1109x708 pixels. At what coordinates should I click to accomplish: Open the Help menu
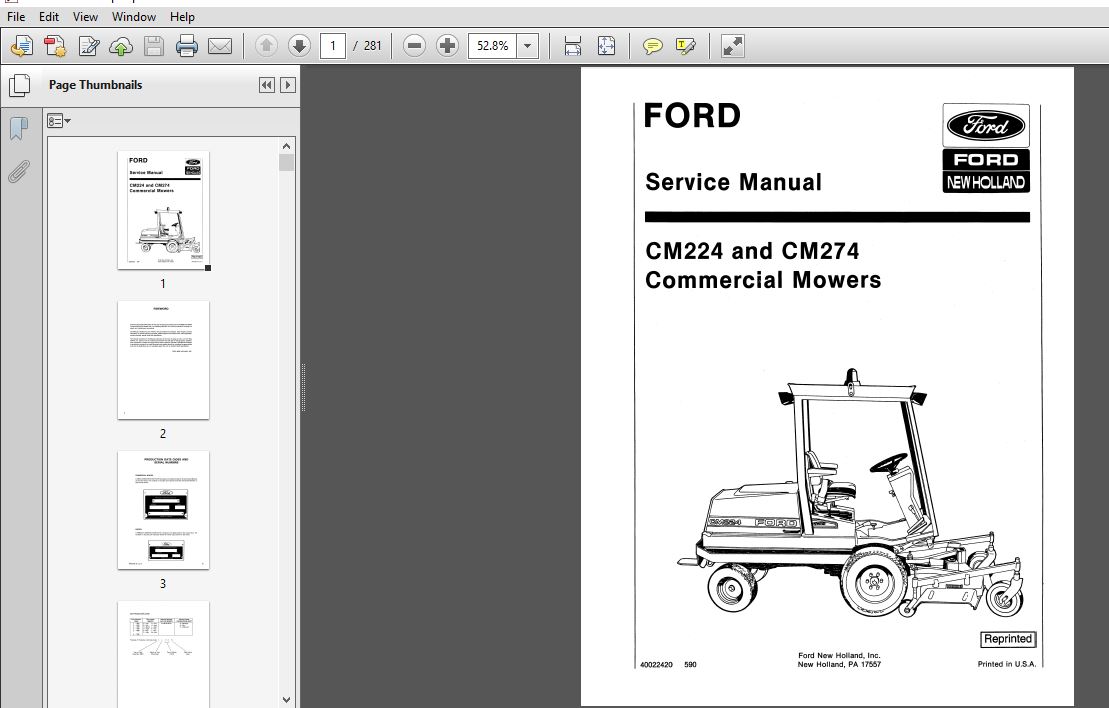182,16
